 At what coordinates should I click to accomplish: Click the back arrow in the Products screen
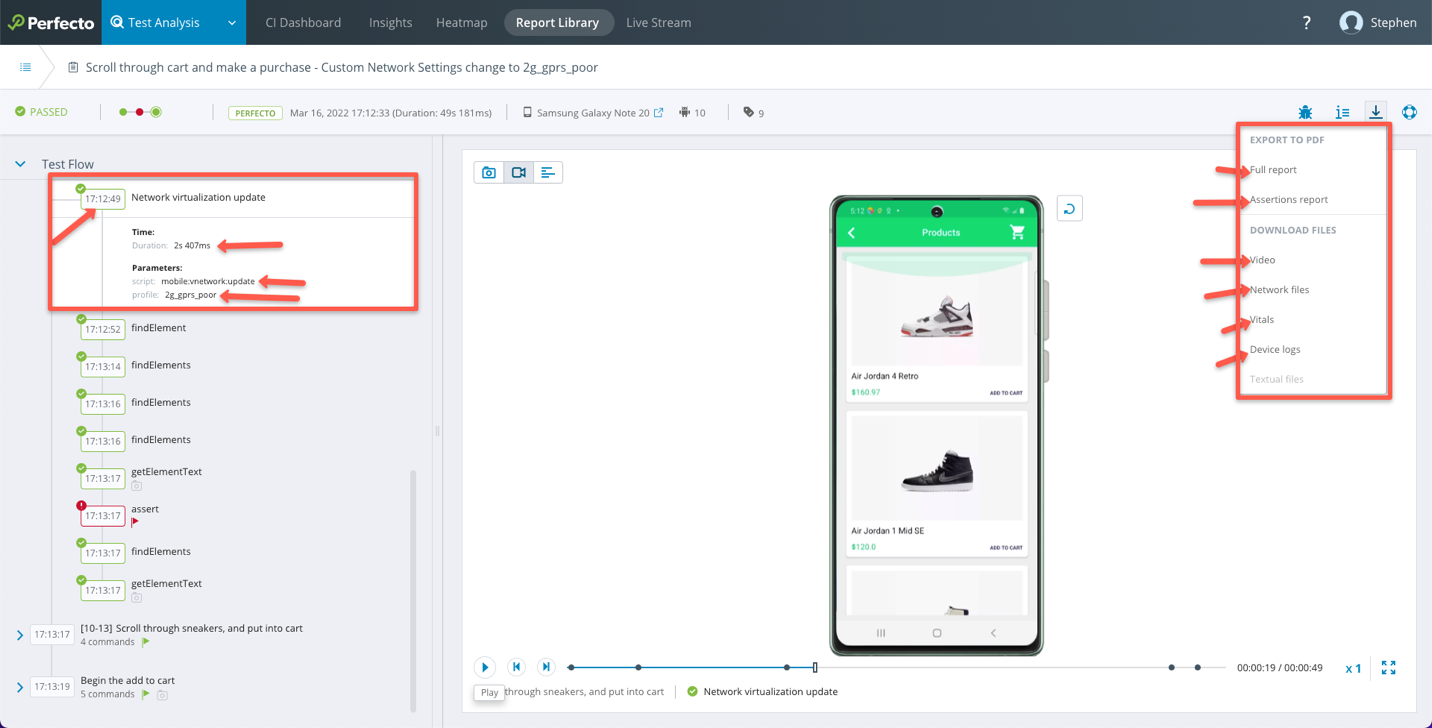pos(852,233)
